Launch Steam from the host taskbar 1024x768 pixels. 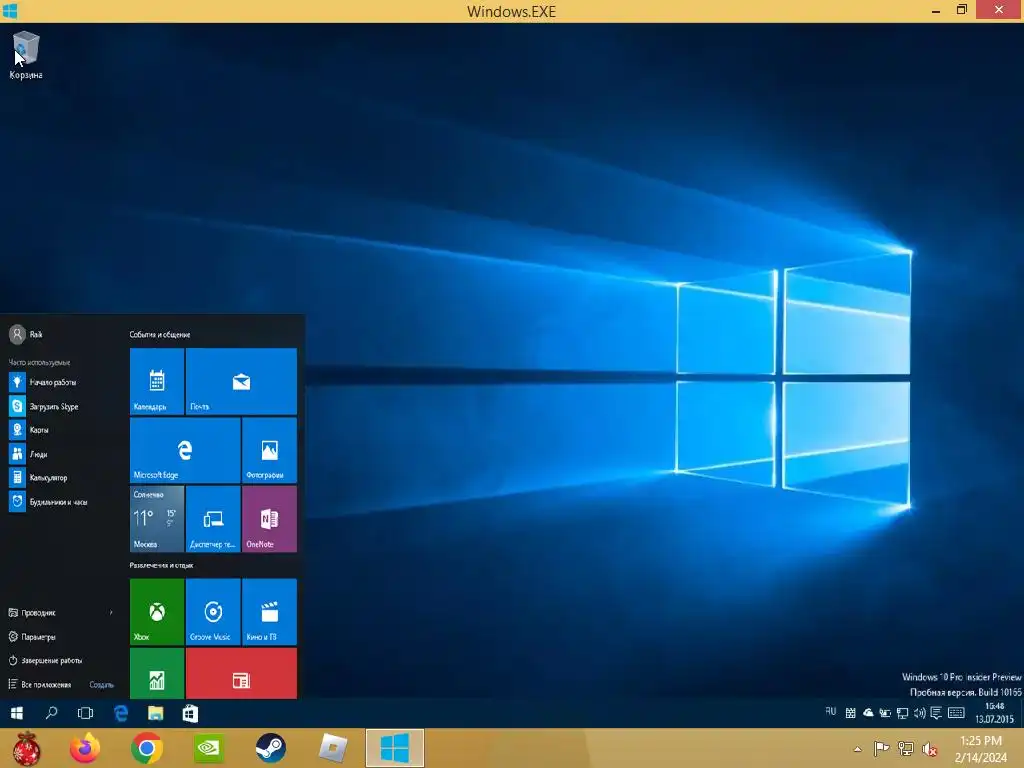click(270, 748)
